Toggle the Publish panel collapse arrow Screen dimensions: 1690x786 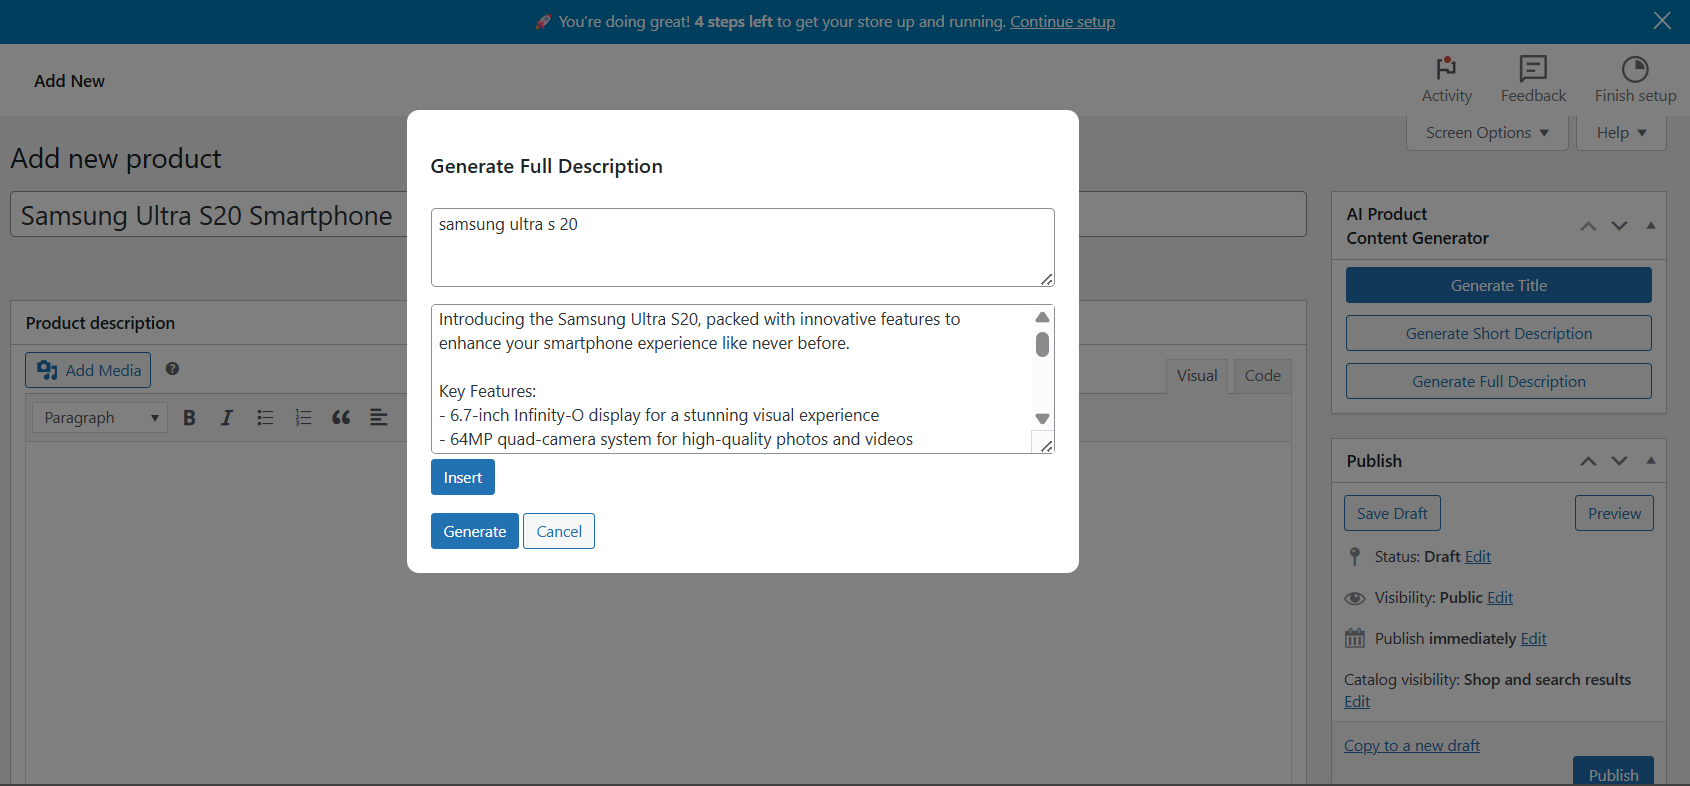(1650, 461)
